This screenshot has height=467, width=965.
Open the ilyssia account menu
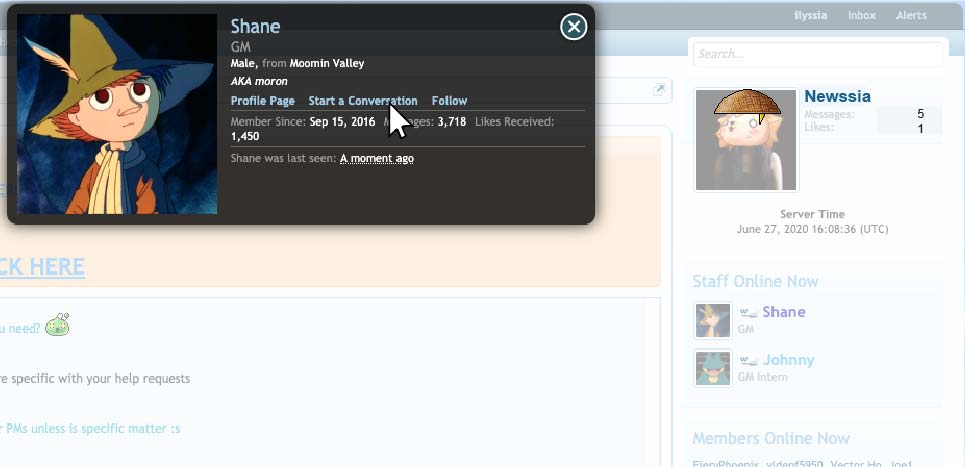[810, 15]
